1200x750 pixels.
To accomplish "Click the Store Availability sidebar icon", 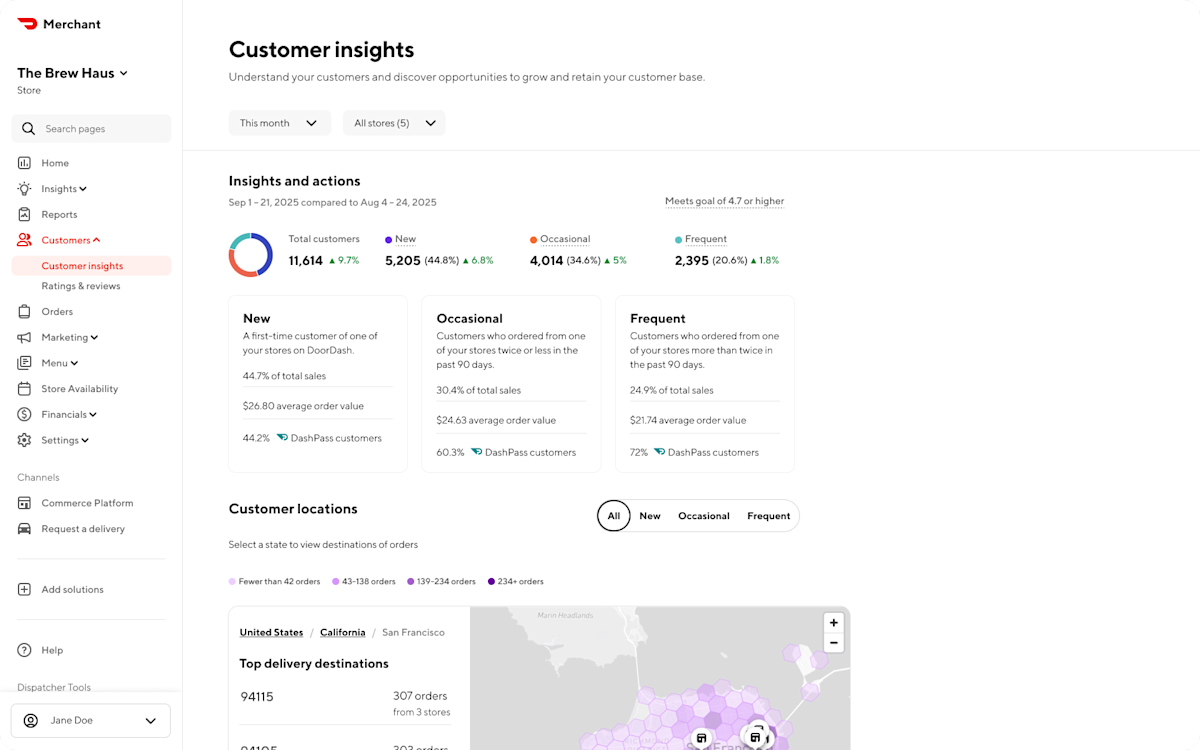I will click(24, 388).
